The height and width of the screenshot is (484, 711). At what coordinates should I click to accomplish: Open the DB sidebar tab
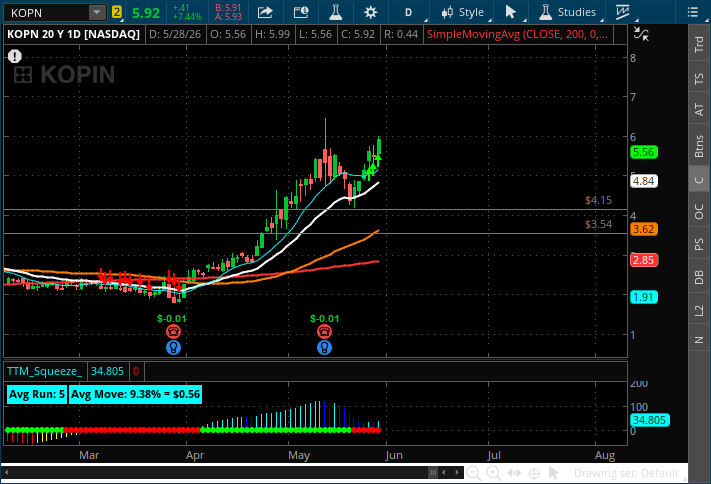[x=699, y=277]
